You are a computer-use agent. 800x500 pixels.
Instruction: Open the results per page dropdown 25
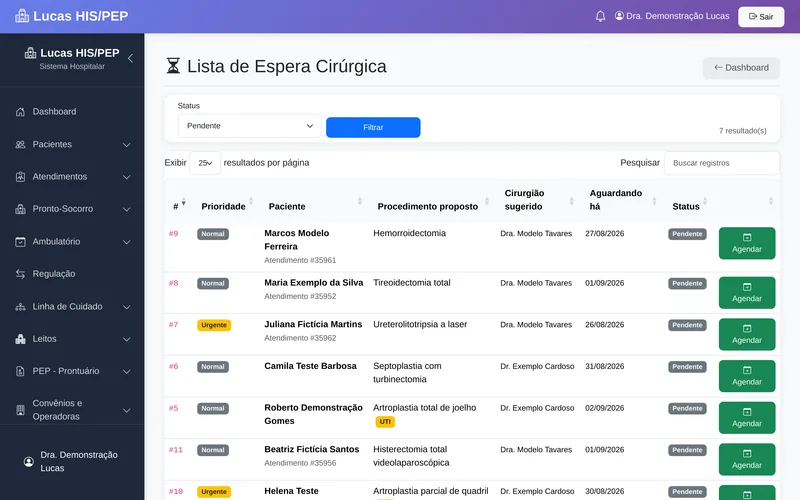(205, 163)
